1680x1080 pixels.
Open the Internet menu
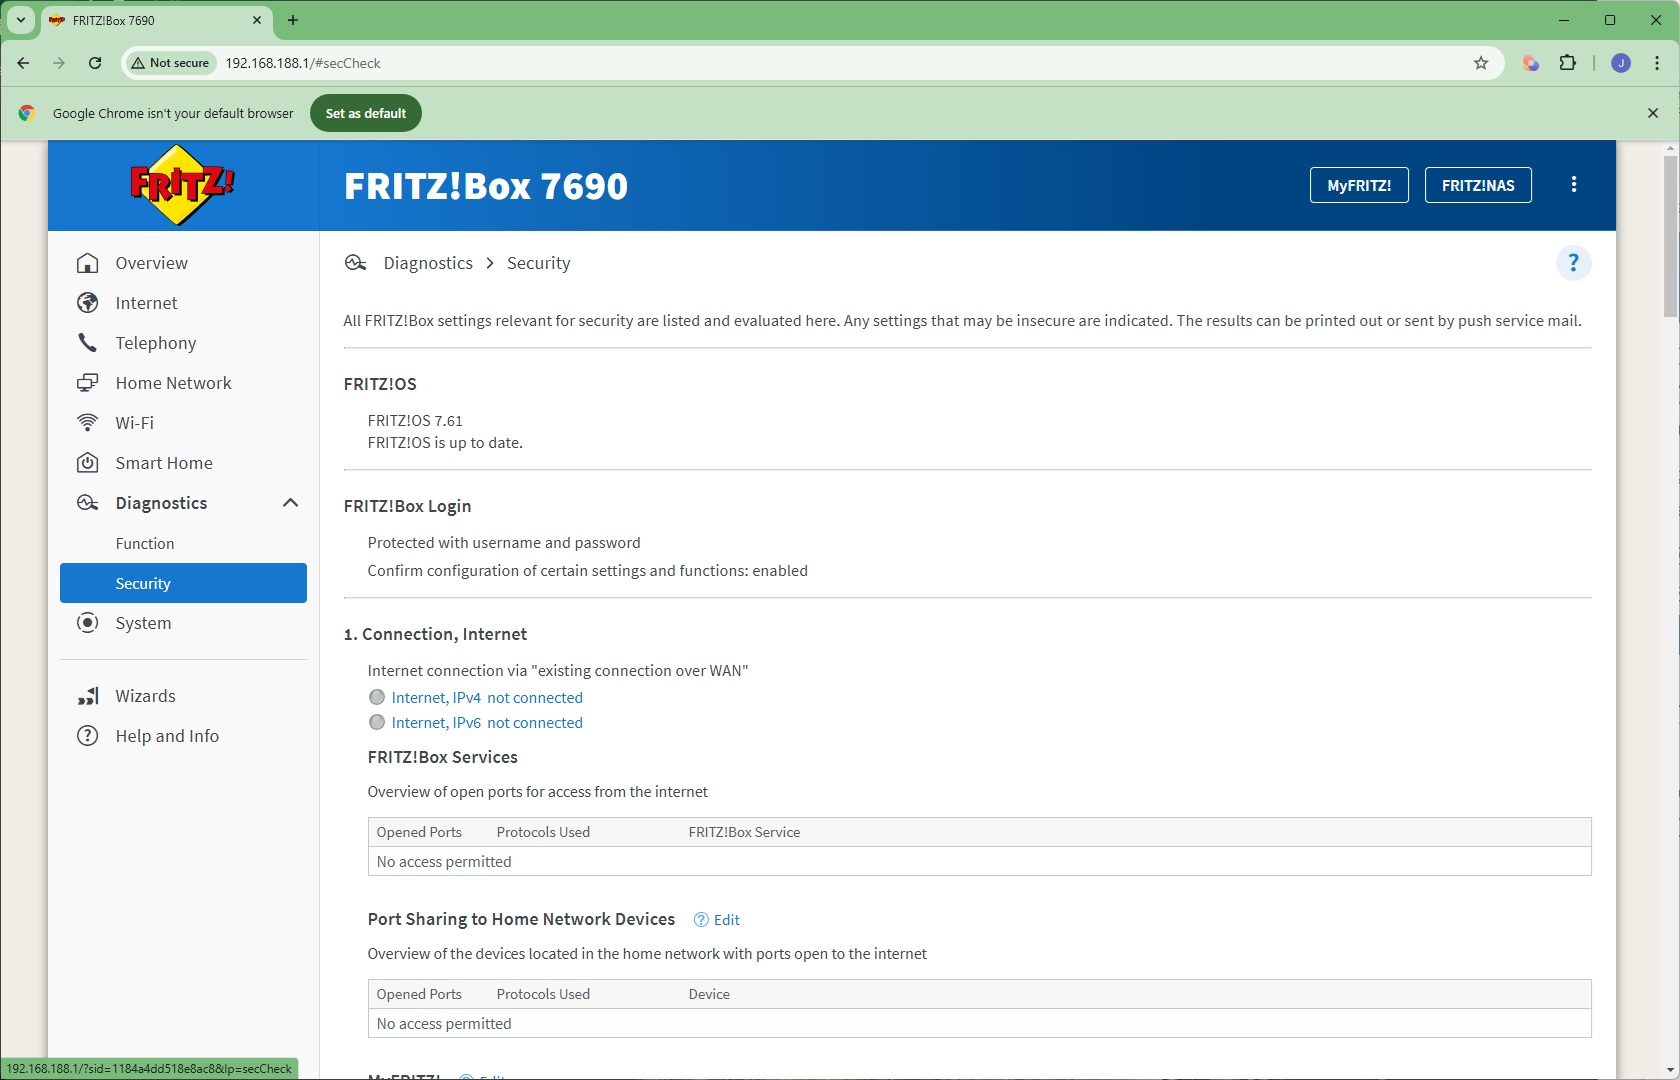[x=146, y=303]
